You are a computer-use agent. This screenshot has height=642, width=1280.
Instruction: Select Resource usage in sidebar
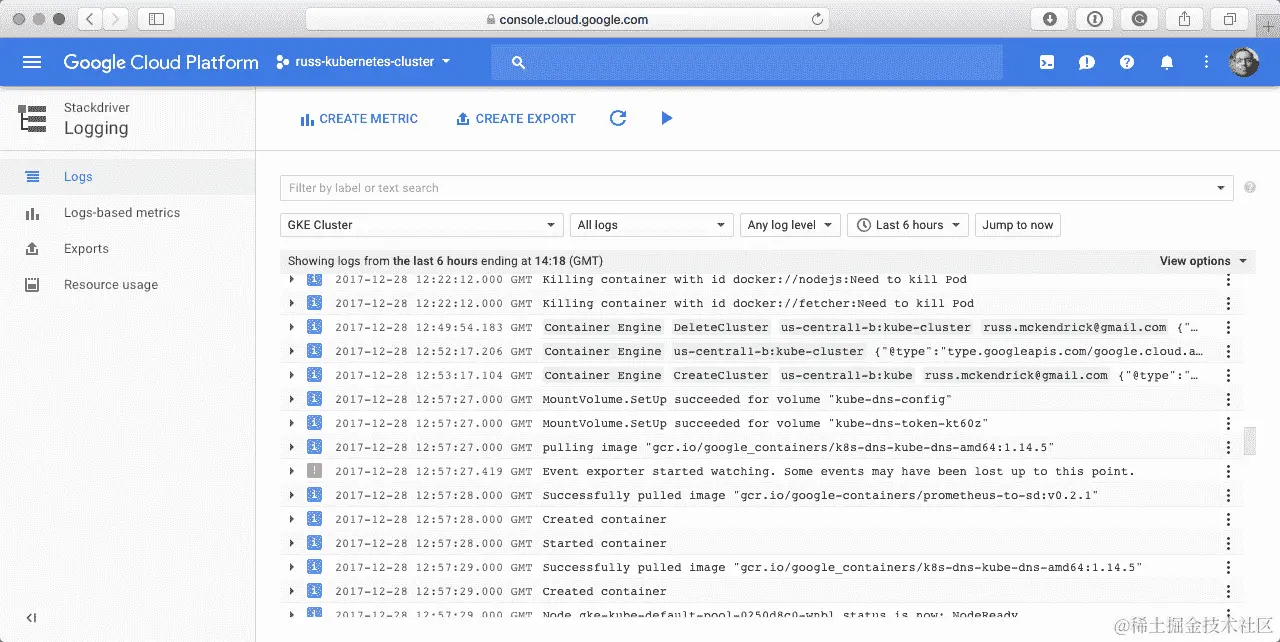[128, 285]
